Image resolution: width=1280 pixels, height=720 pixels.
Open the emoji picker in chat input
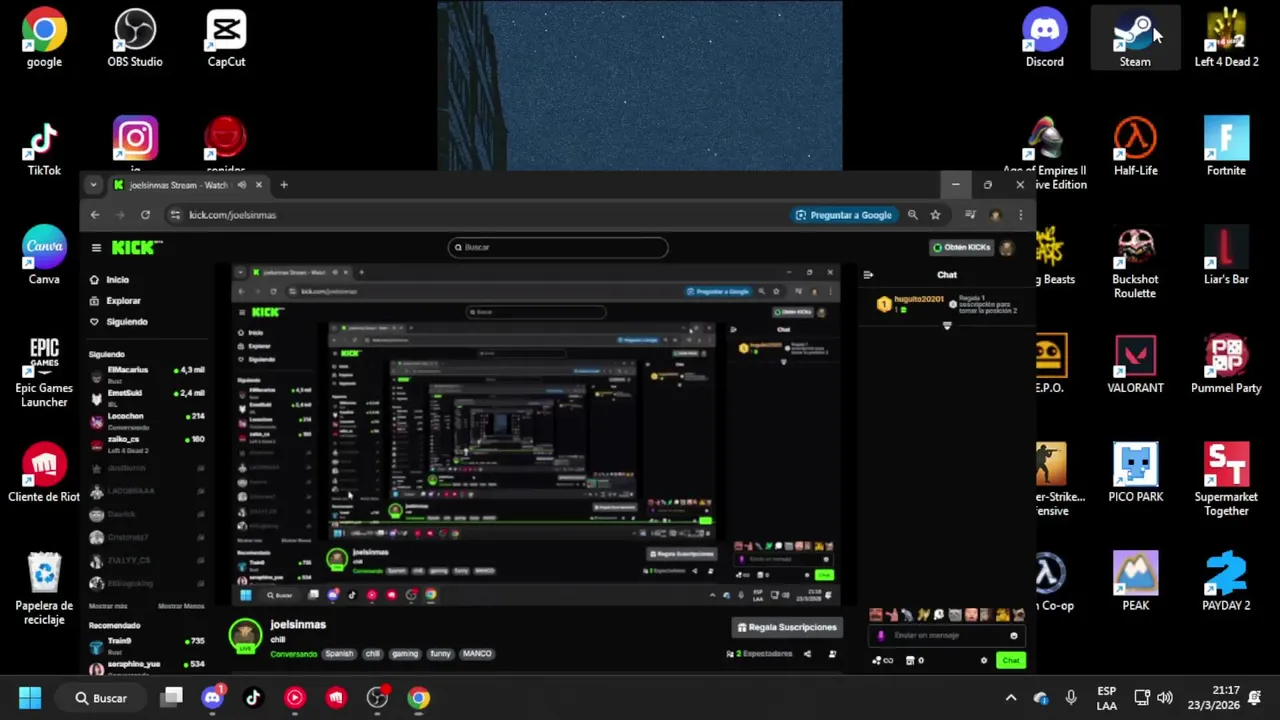click(1013, 636)
